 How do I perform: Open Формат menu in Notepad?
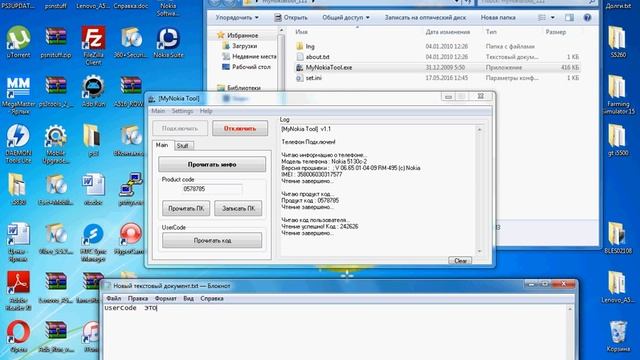click(166, 298)
